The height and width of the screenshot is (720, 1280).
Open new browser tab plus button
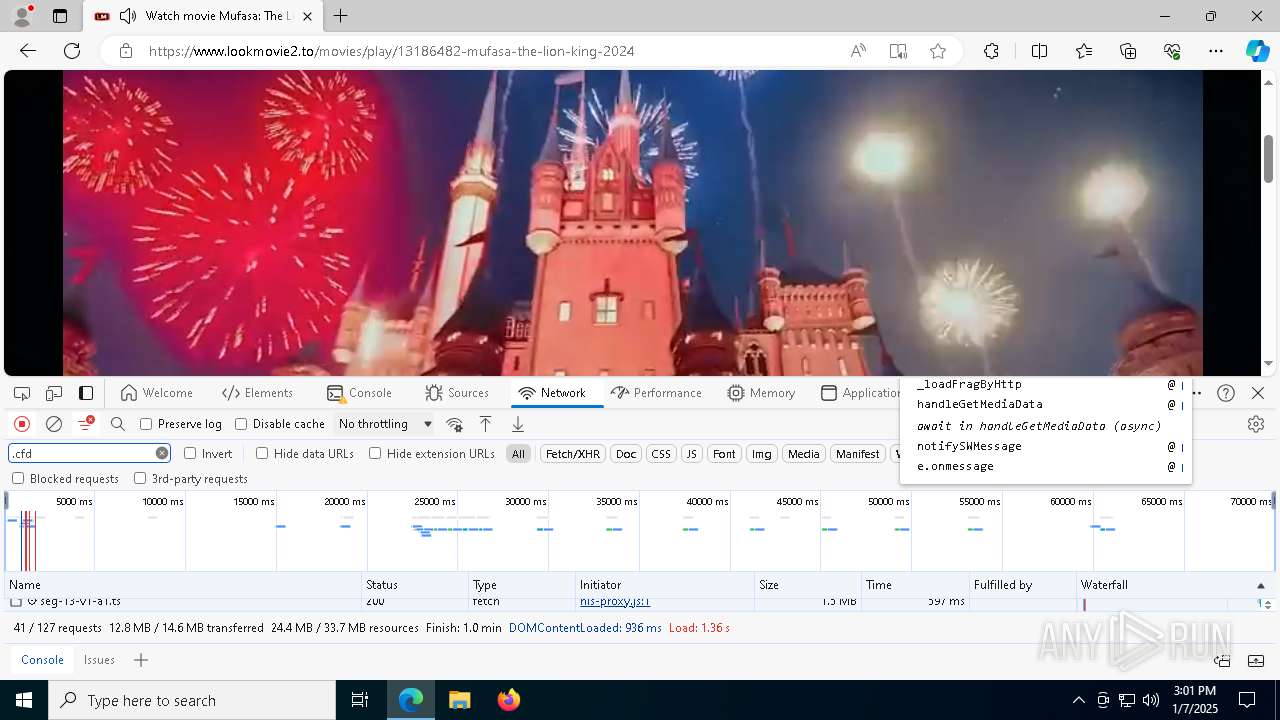(341, 16)
